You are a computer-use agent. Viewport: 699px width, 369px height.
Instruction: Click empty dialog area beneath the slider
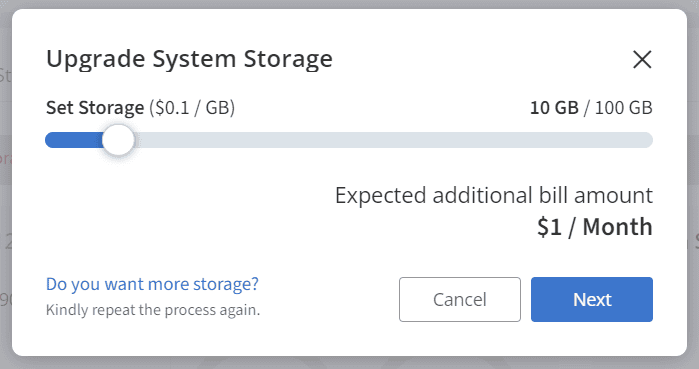tap(178, 209)
